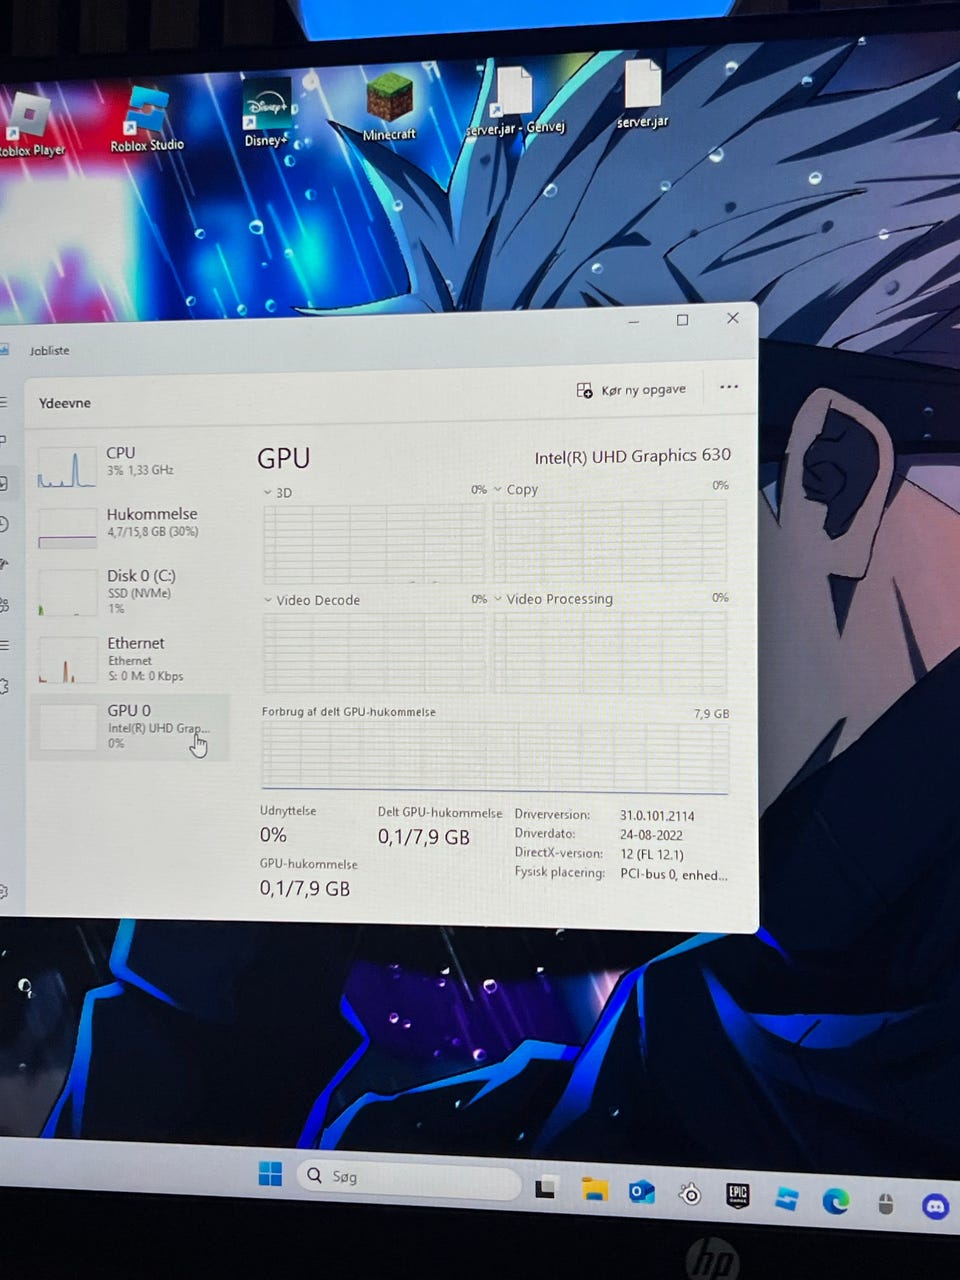Open the Minecraft desktop icon
Image resolution: width=960 pixels, height=1280 pixels.
(389, 108)
